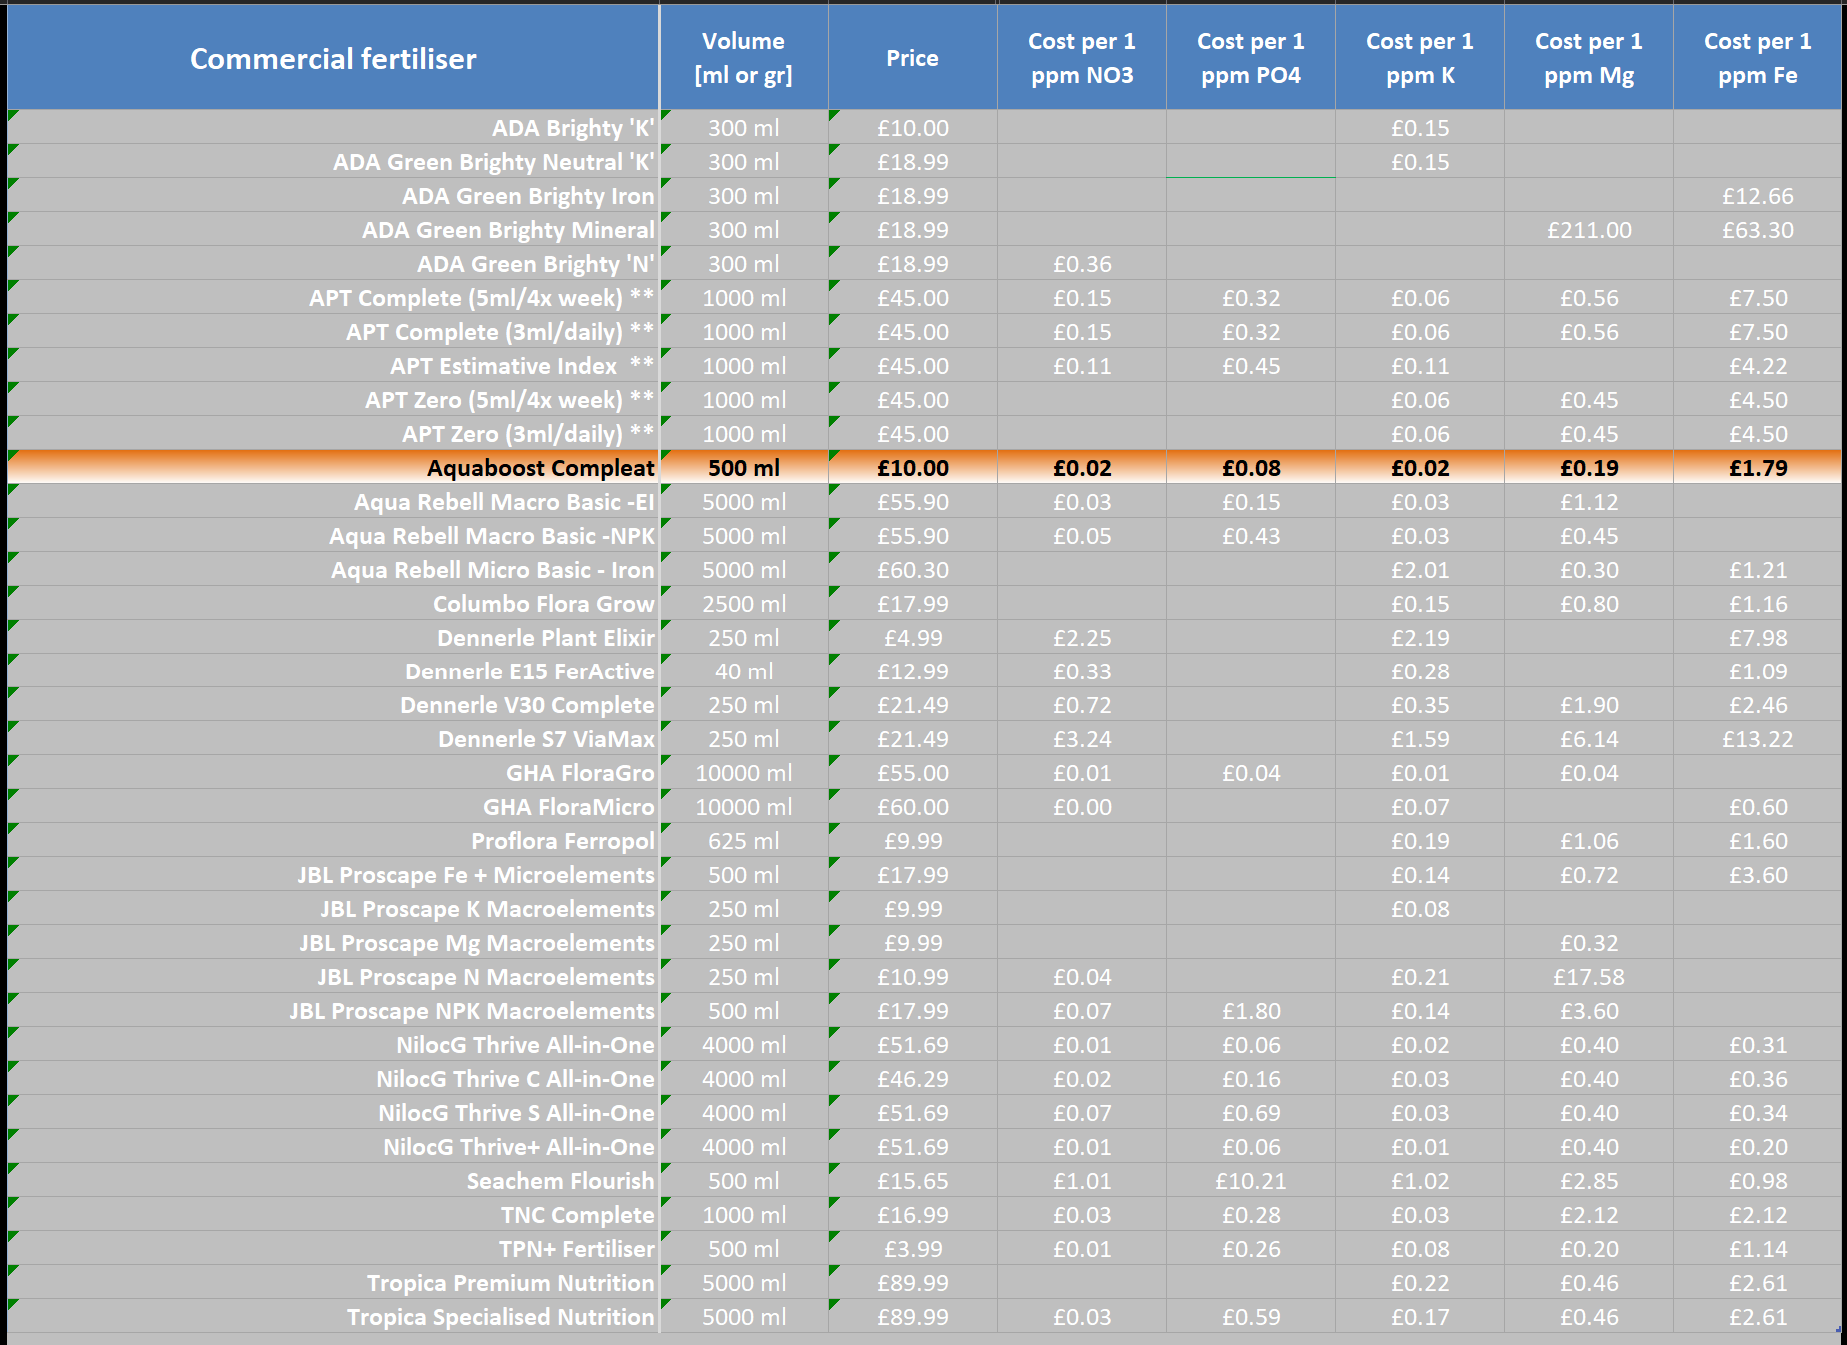The width and height of the screenshot is (1847, 1345).
Task: Click Dennerle Plant Elixir NO3 cost £2.25
Action: click(1082, 638)
